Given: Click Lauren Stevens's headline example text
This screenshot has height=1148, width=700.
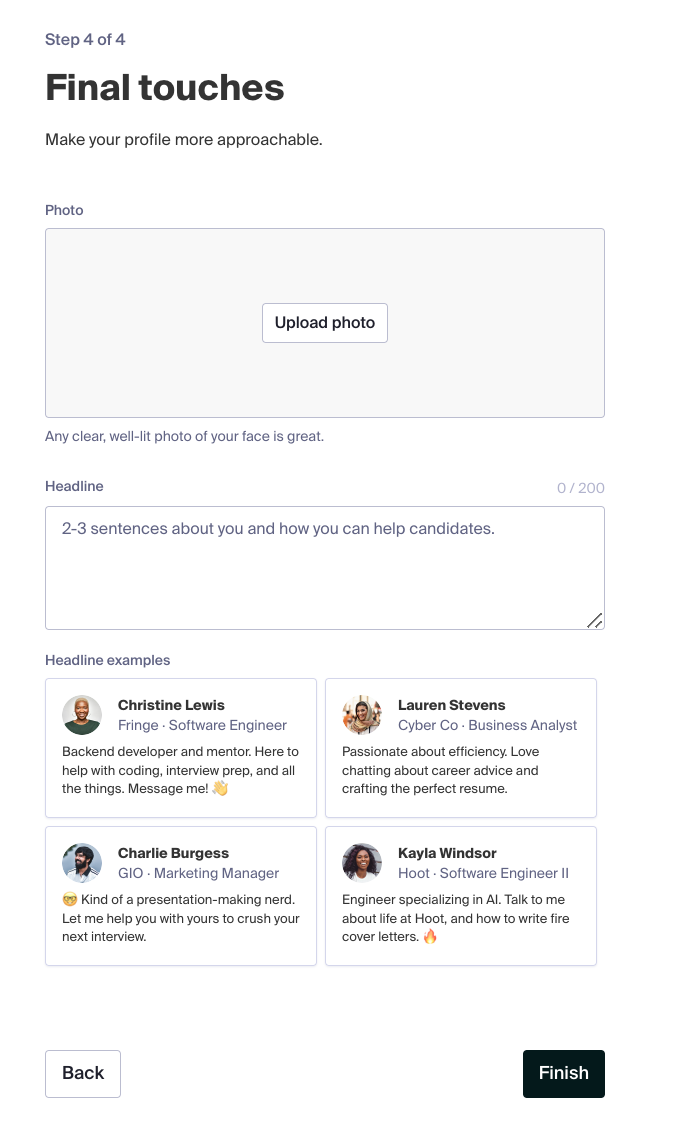Looking at the screenshot, I should coord(440,770).
